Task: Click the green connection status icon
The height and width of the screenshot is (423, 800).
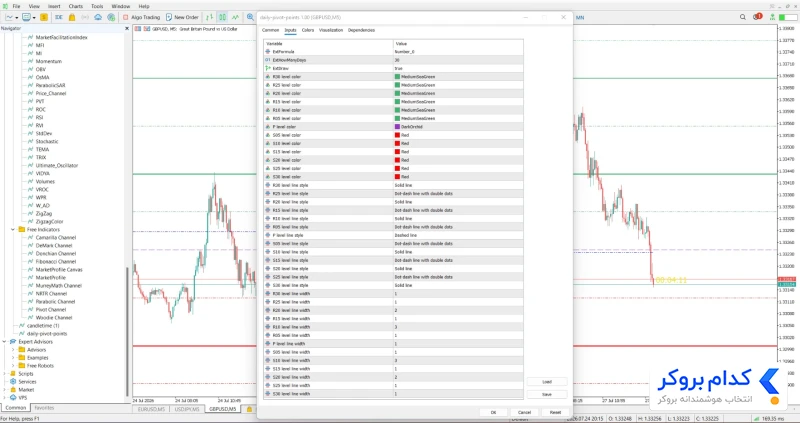Action: (773, 17)
